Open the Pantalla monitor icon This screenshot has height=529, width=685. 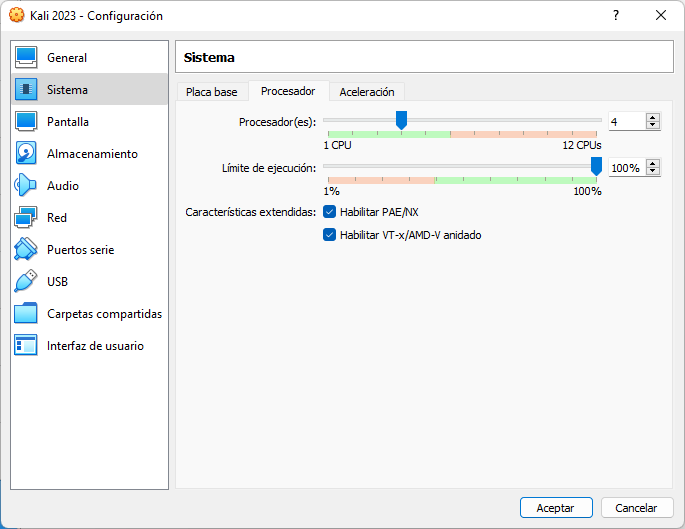26,121
